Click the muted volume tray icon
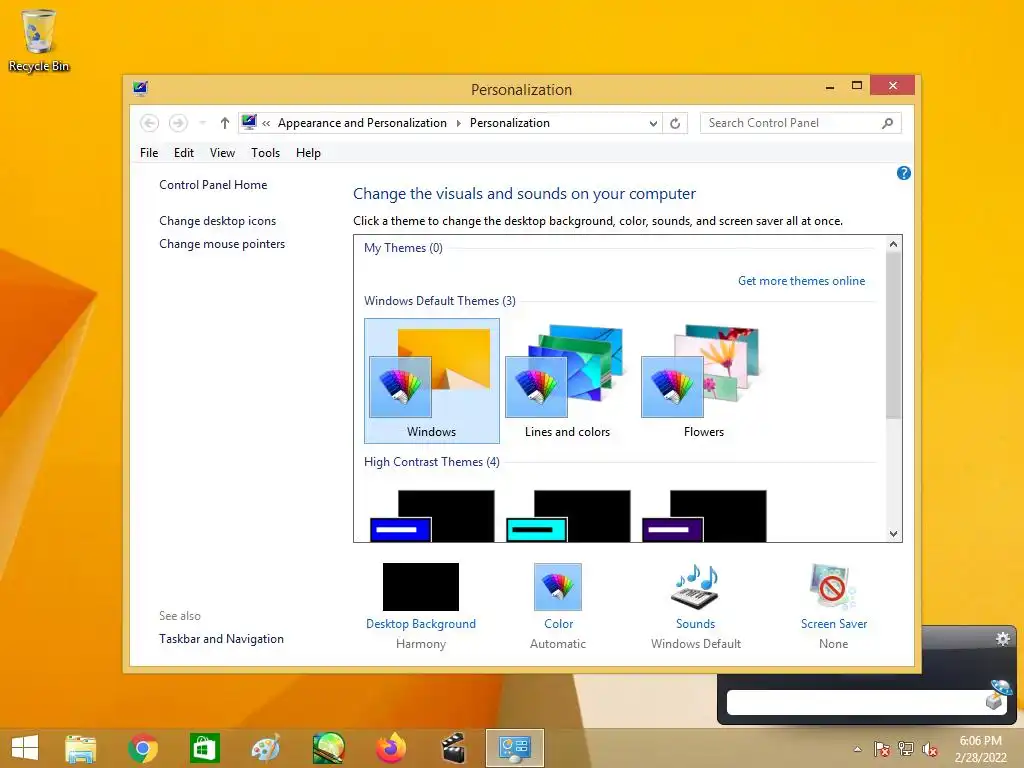This screenshot has height=768, width=1024. (x=930, y=749)
